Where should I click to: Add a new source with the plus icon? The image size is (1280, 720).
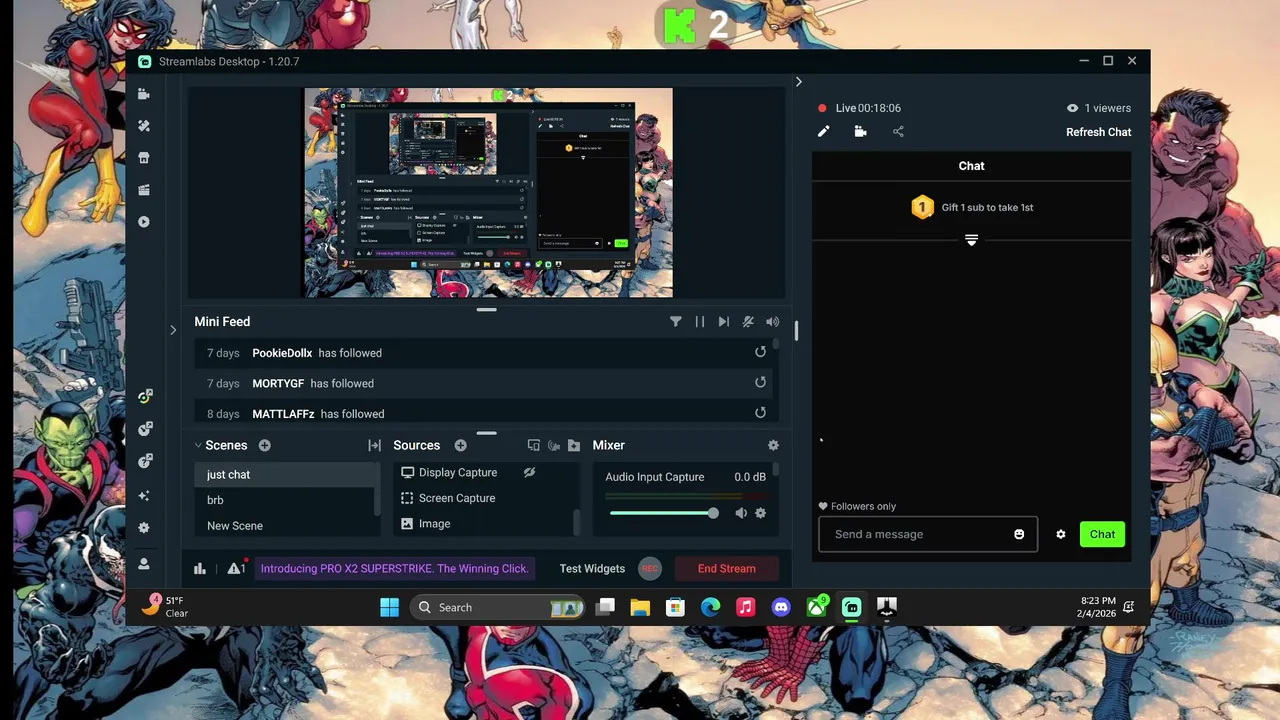point(461,445)
